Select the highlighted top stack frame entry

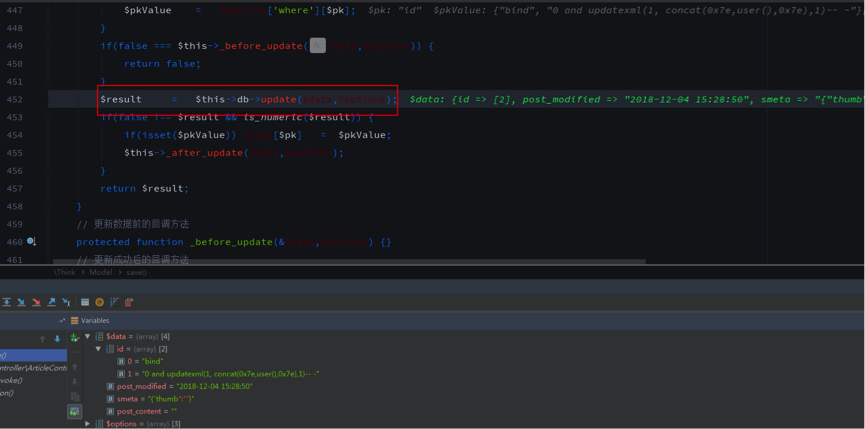(x=32, y=355)
